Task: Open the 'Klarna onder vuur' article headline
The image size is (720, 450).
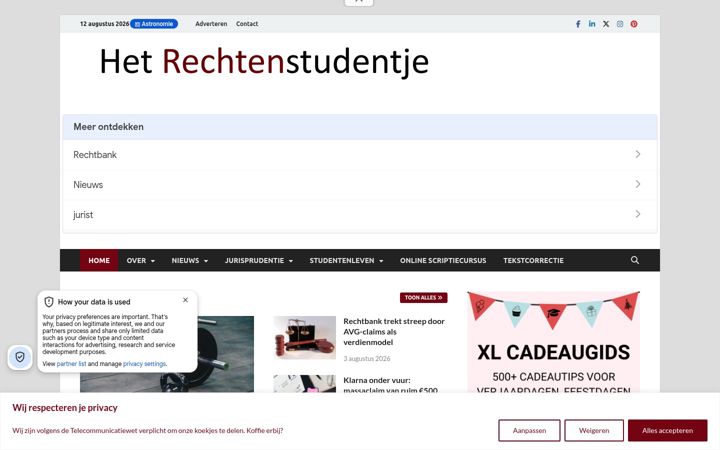Action: [x=390, y=385]
